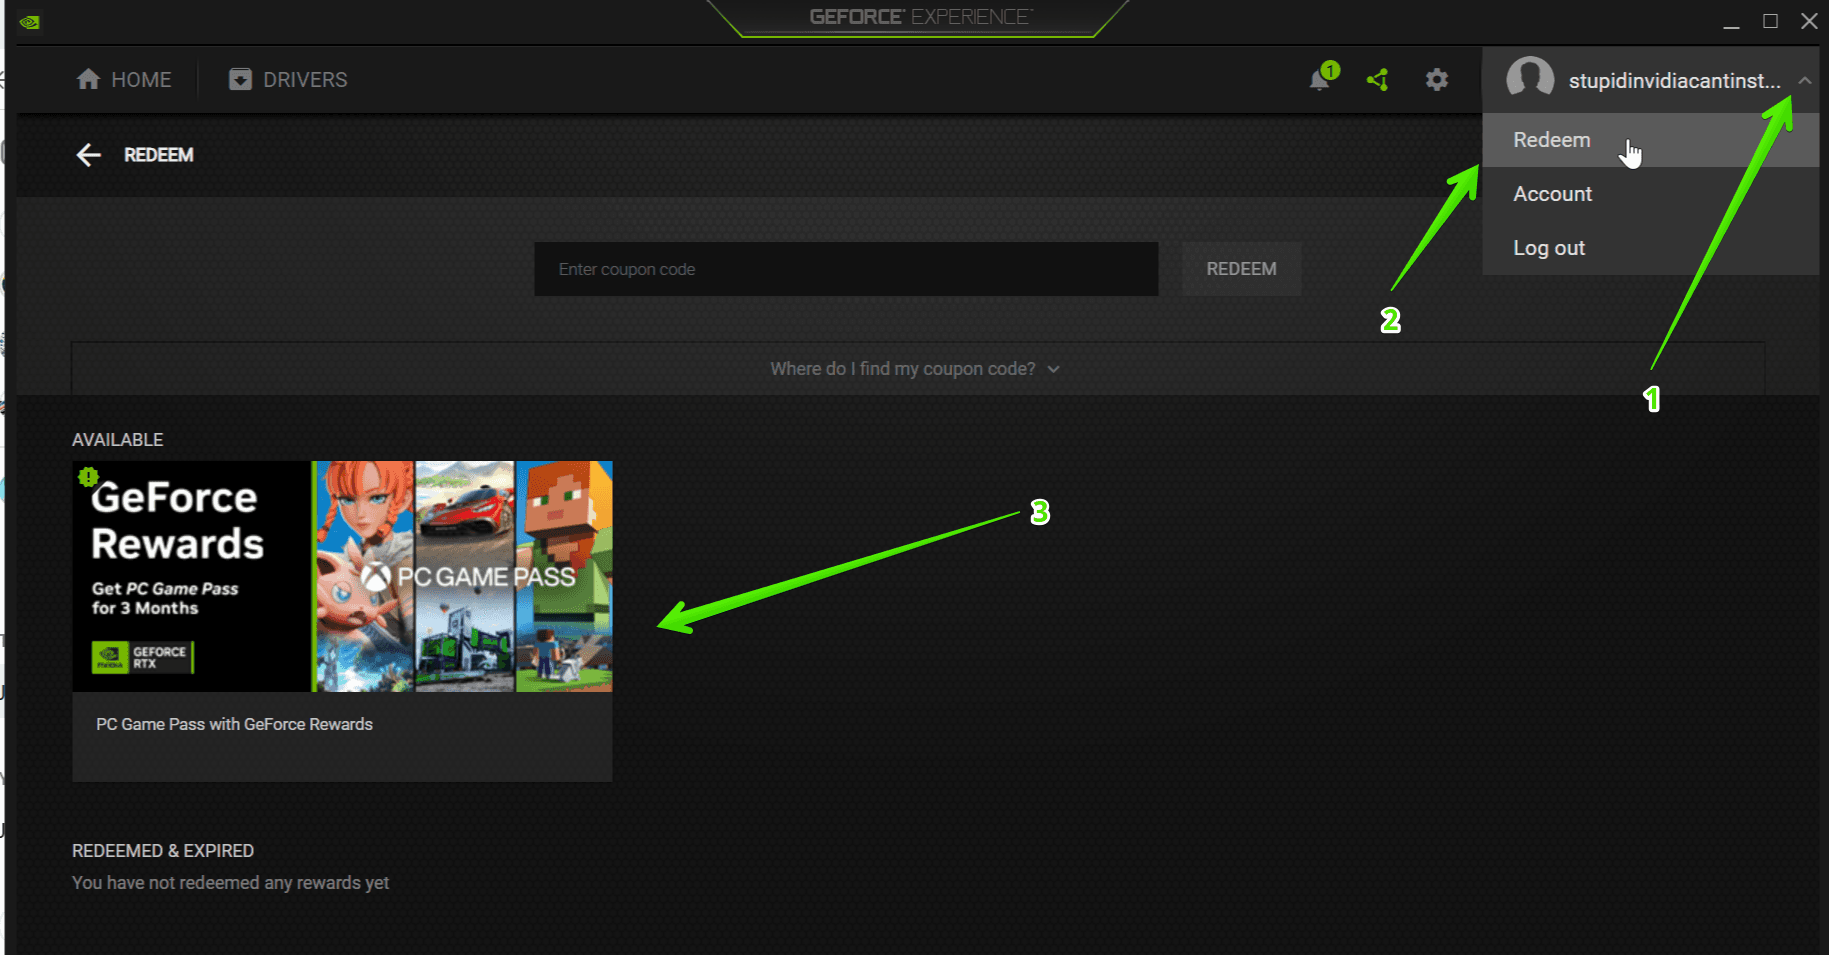This screenshot has height=955, width=1829.
Task: Open settings via the gear icon
Action: click(x=1437, y=80)
